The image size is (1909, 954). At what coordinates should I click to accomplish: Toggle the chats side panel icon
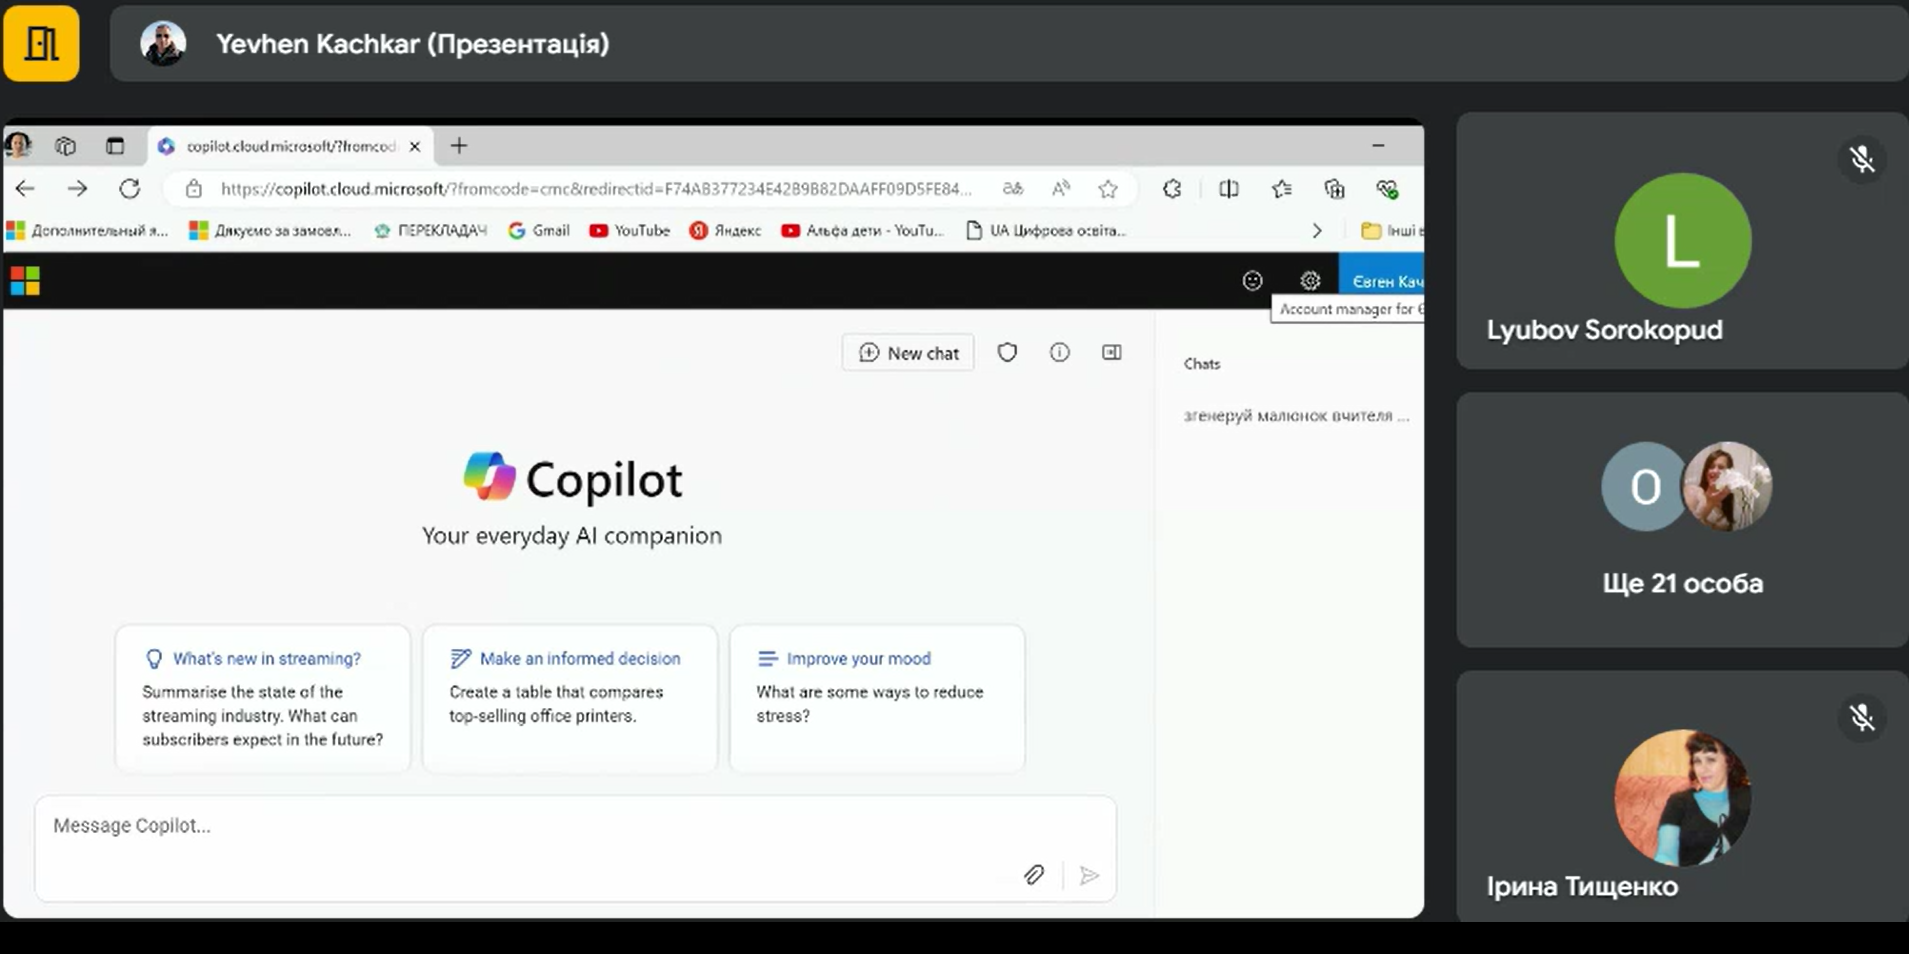(1112, 352)
